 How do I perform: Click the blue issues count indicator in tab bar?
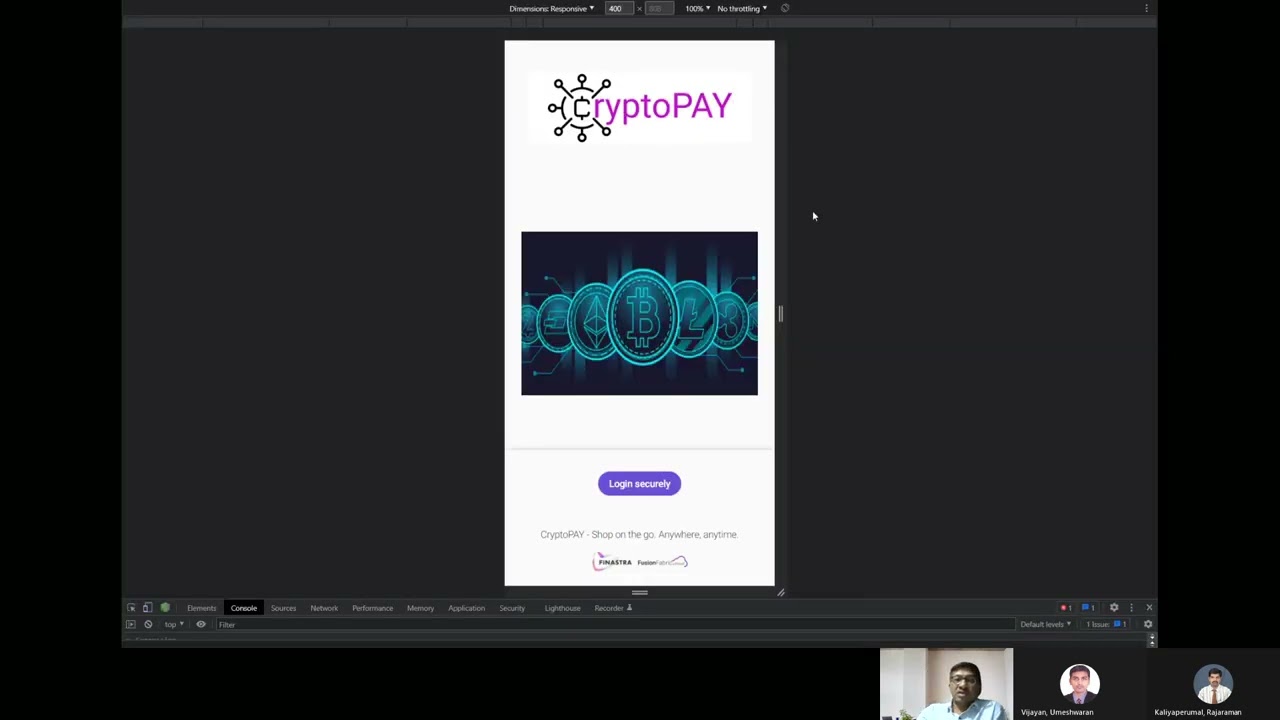tap(1088, 608)
